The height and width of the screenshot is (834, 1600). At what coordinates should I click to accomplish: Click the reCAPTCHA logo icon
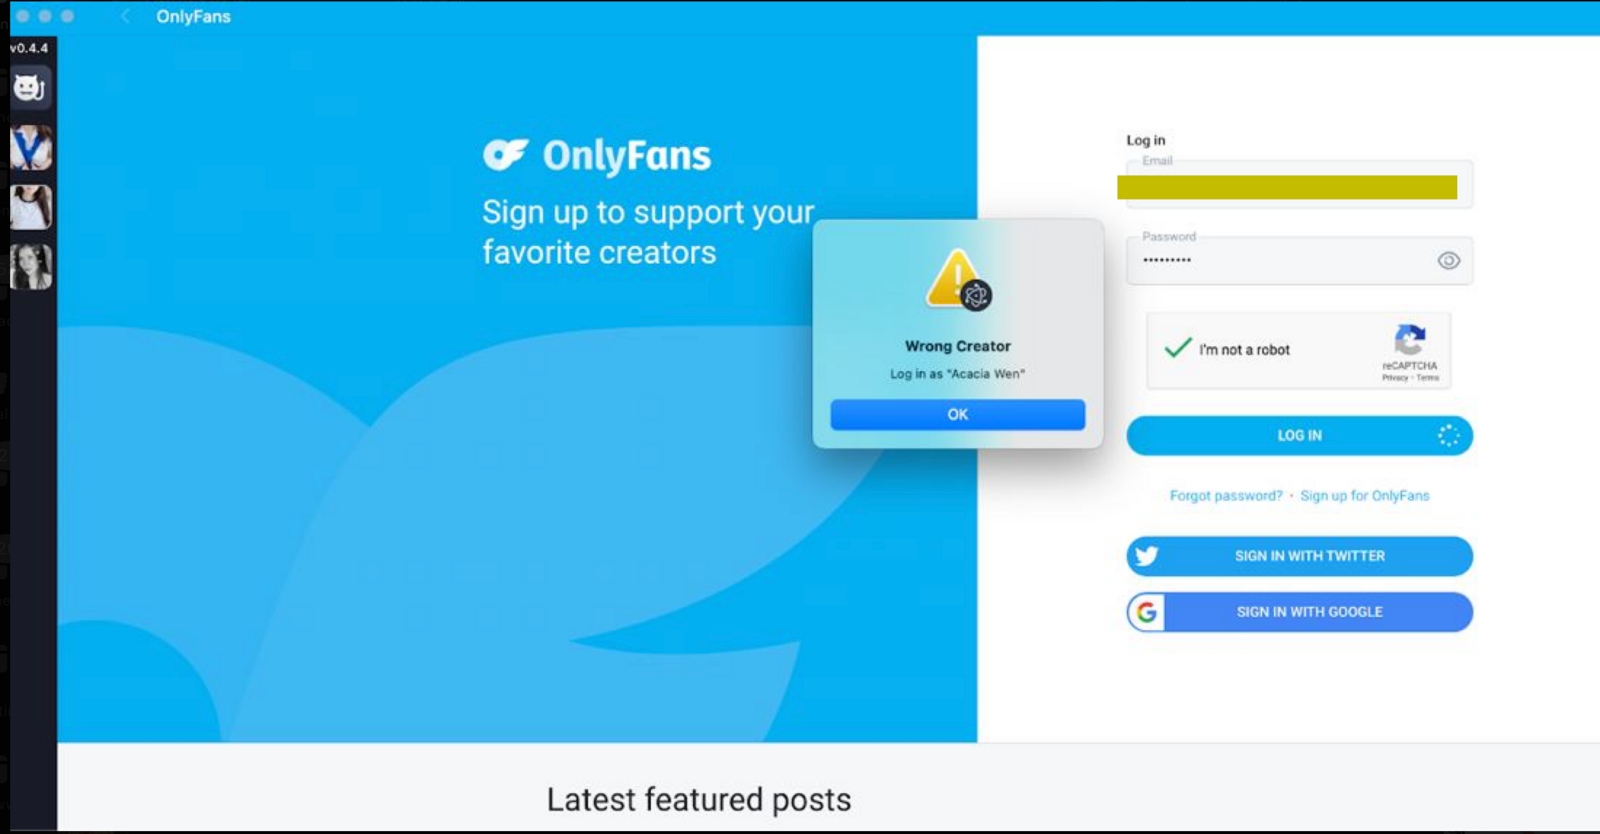(x=1410, y=339)
